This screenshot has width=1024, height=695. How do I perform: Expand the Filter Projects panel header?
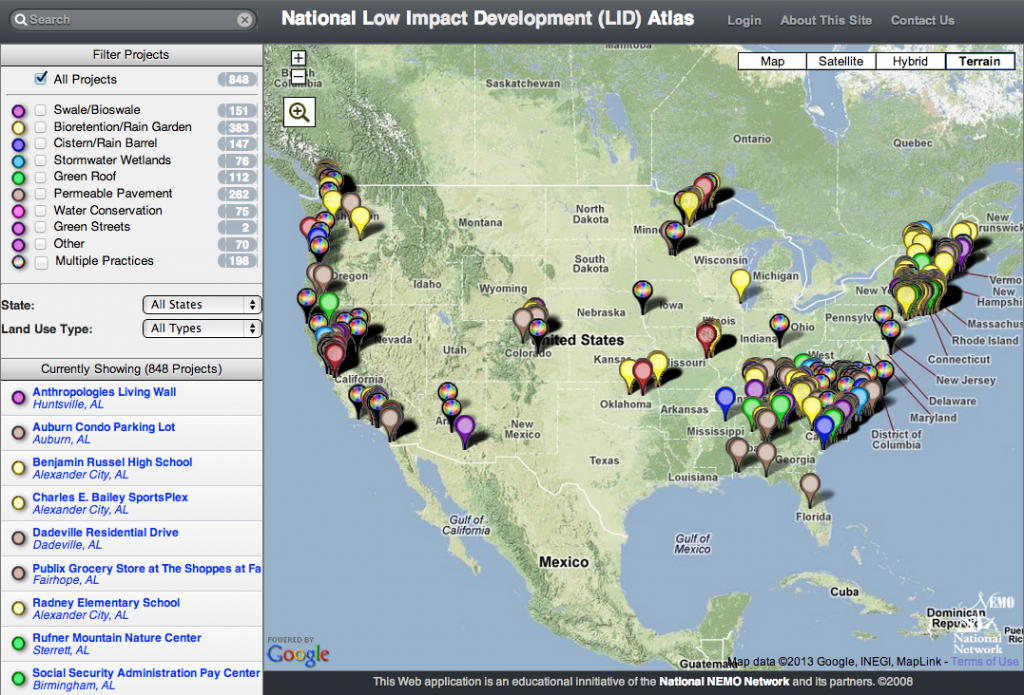(132, 54)
